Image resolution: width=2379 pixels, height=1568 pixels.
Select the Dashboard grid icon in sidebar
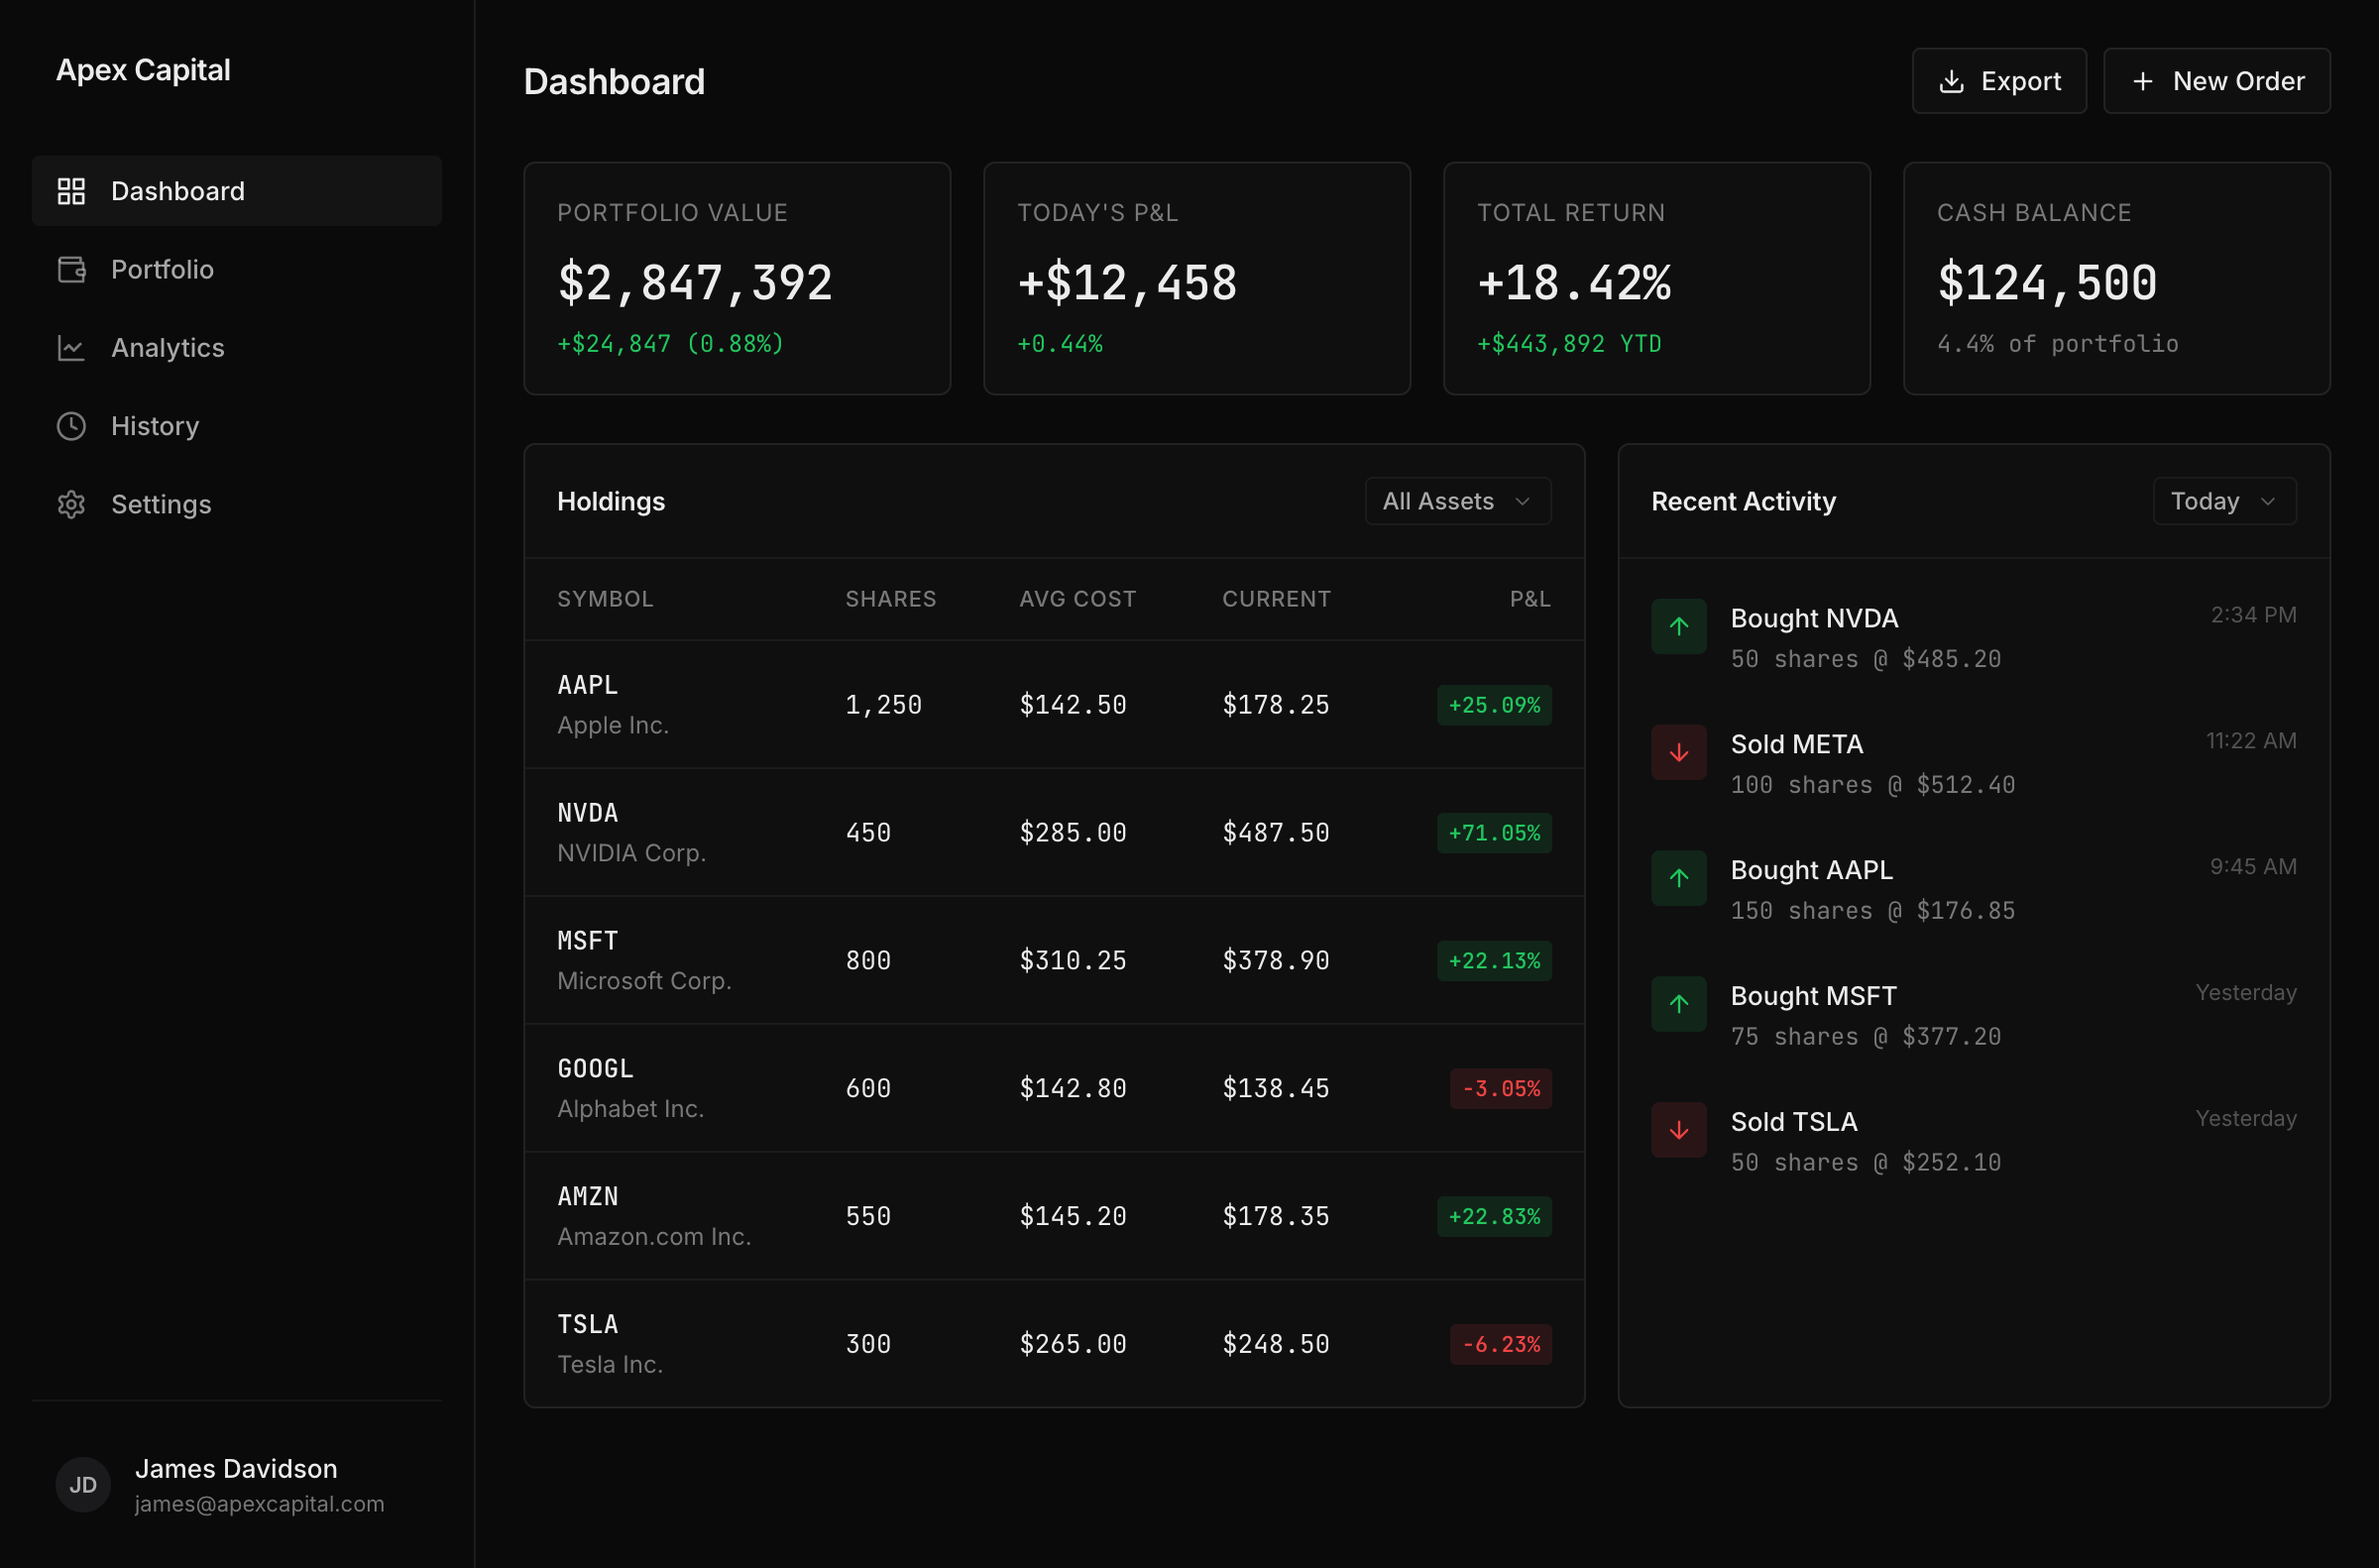[71, 190]
